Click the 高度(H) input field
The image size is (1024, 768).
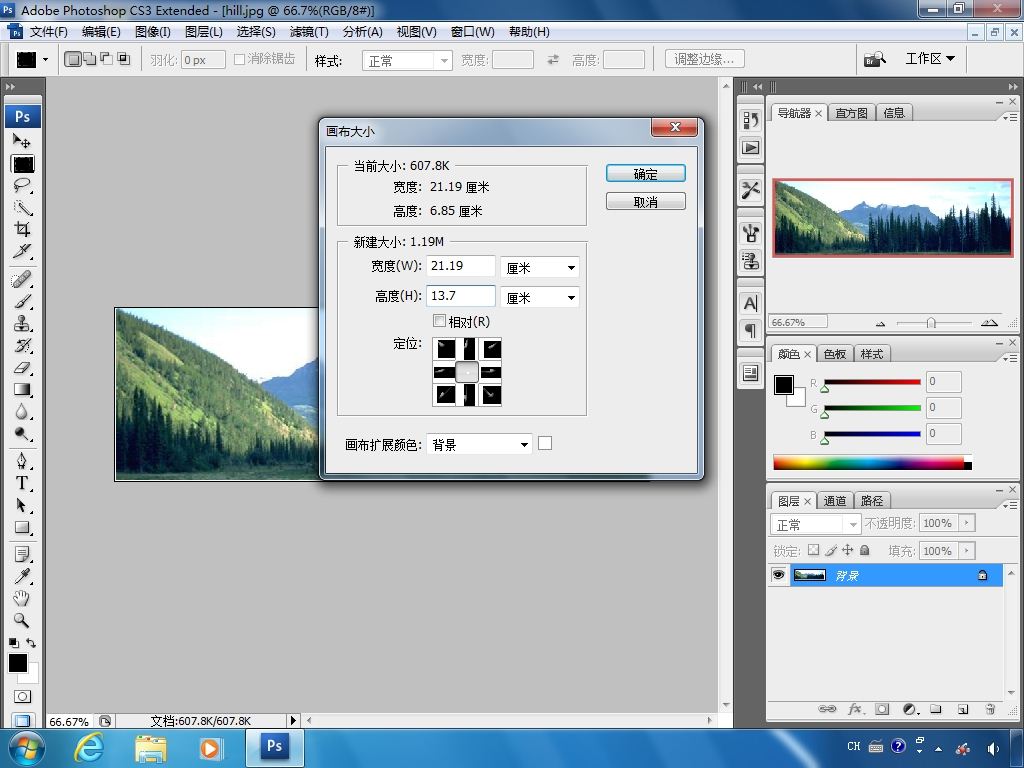(x=461, y=295)
